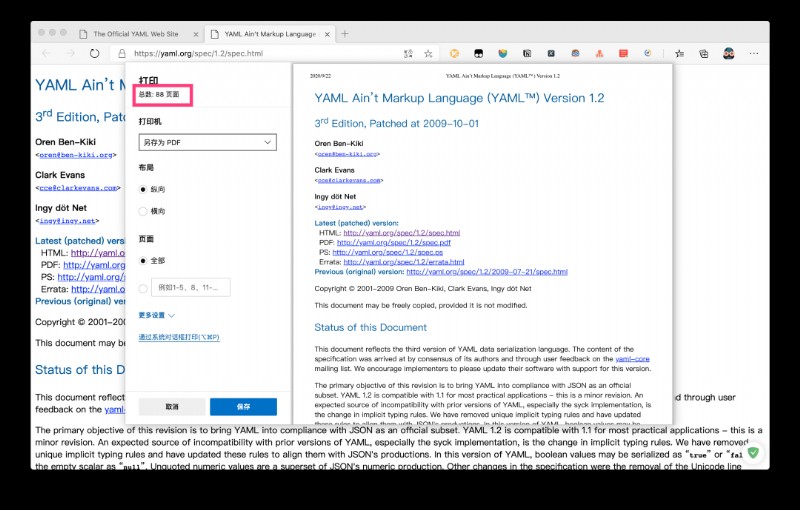800x510 pixels.
Task: Click the 'Status of this Document' heading in preview
Action: [370, 327]
